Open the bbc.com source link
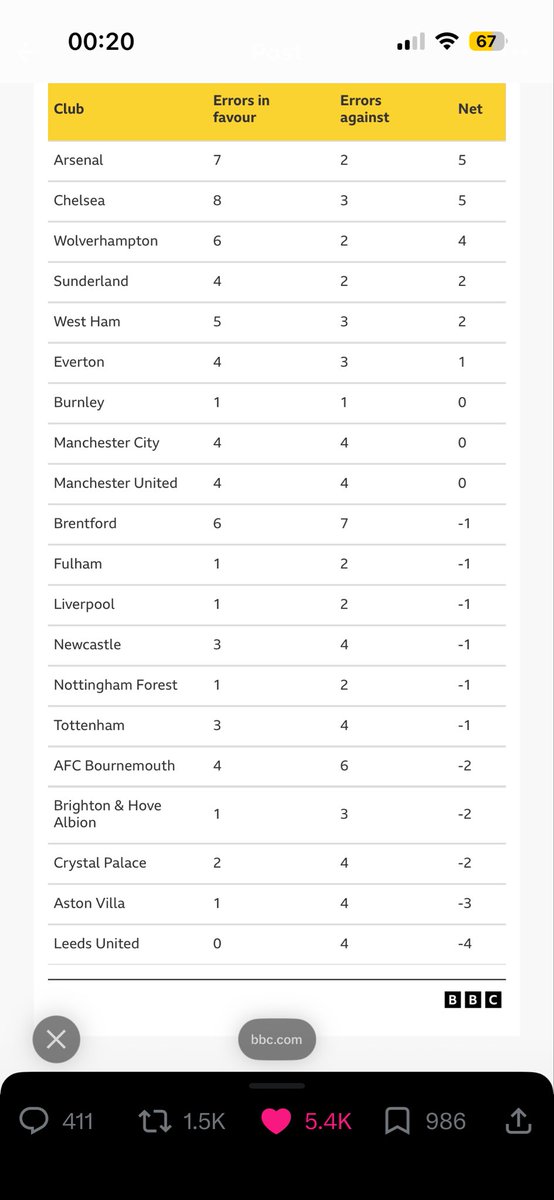 pyautogui.click(x=277, y=1039)
